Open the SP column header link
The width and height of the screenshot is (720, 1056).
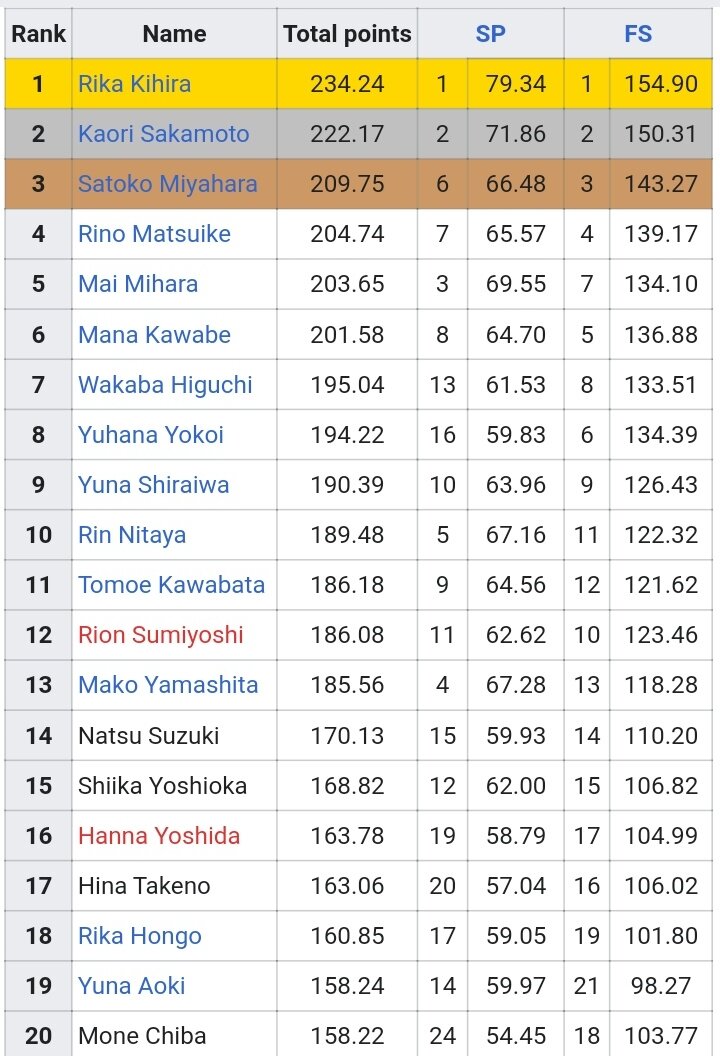pos(490,34)
